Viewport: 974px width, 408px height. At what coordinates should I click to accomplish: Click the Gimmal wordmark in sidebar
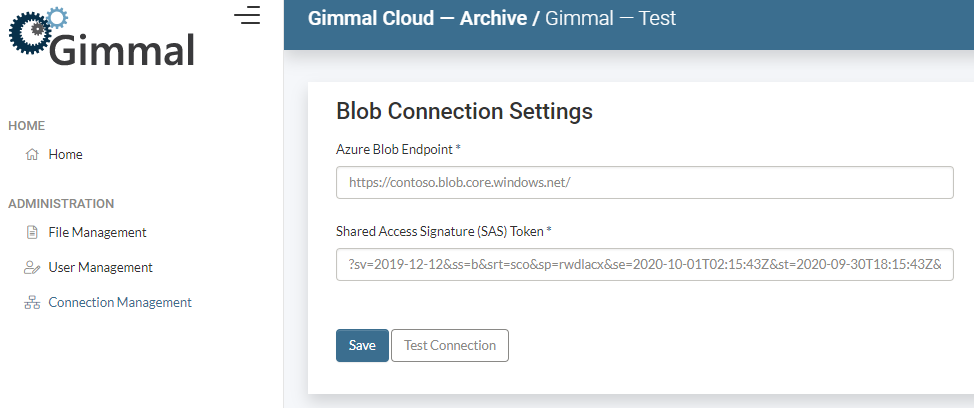tap(122, 50)
